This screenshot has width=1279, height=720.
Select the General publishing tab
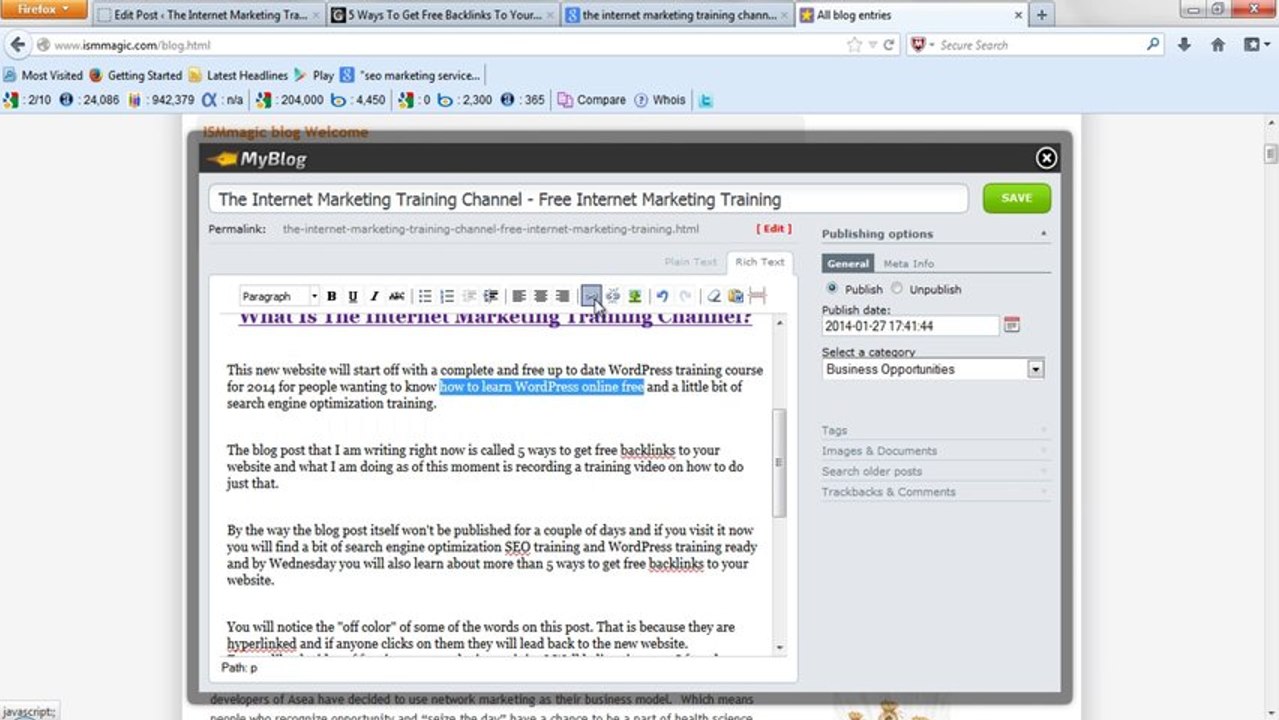pyautogui.click(x=848, y=263)
